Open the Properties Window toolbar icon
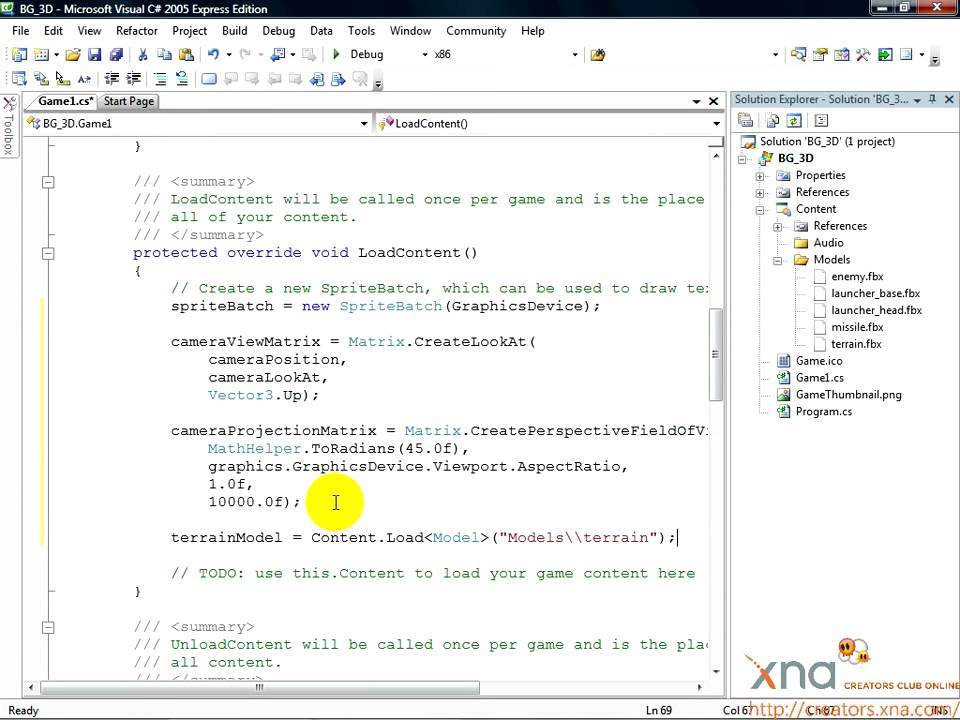Screen dimensions: 960x720 coord(820,54)
